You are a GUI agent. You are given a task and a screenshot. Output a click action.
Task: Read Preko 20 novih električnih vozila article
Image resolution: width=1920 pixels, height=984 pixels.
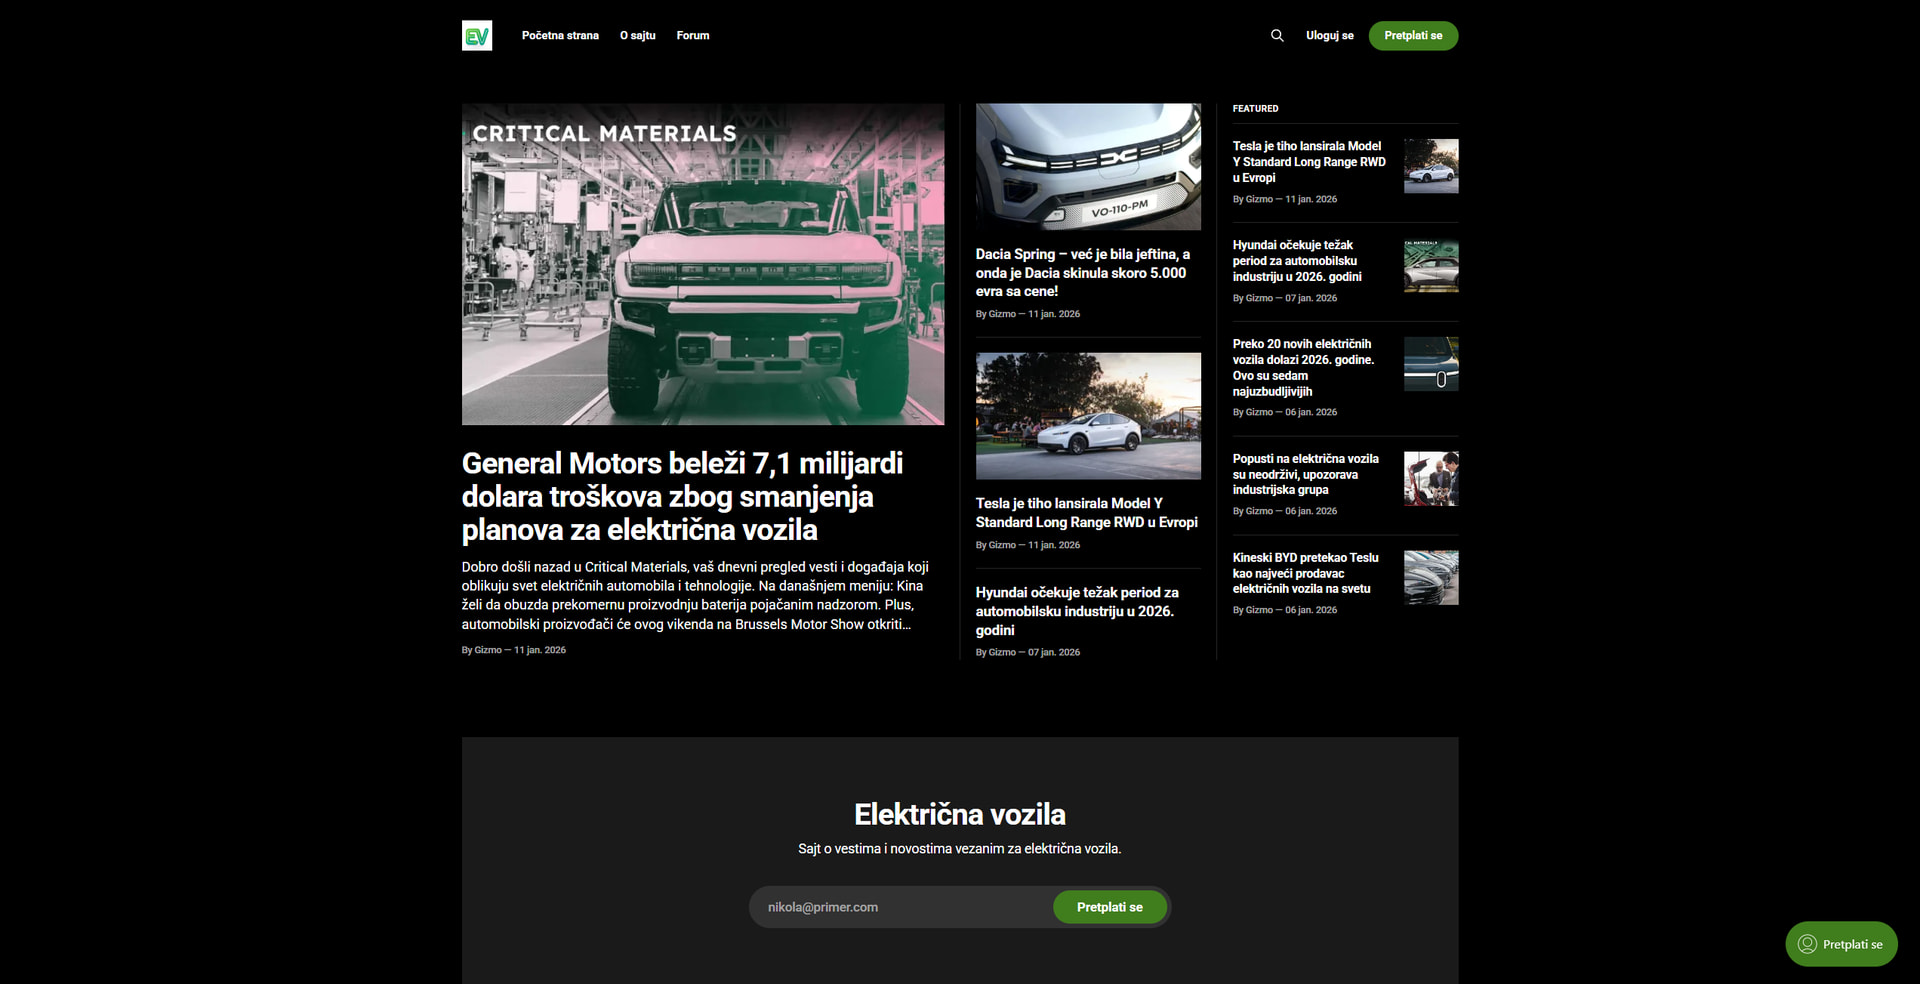point(1303,367)
